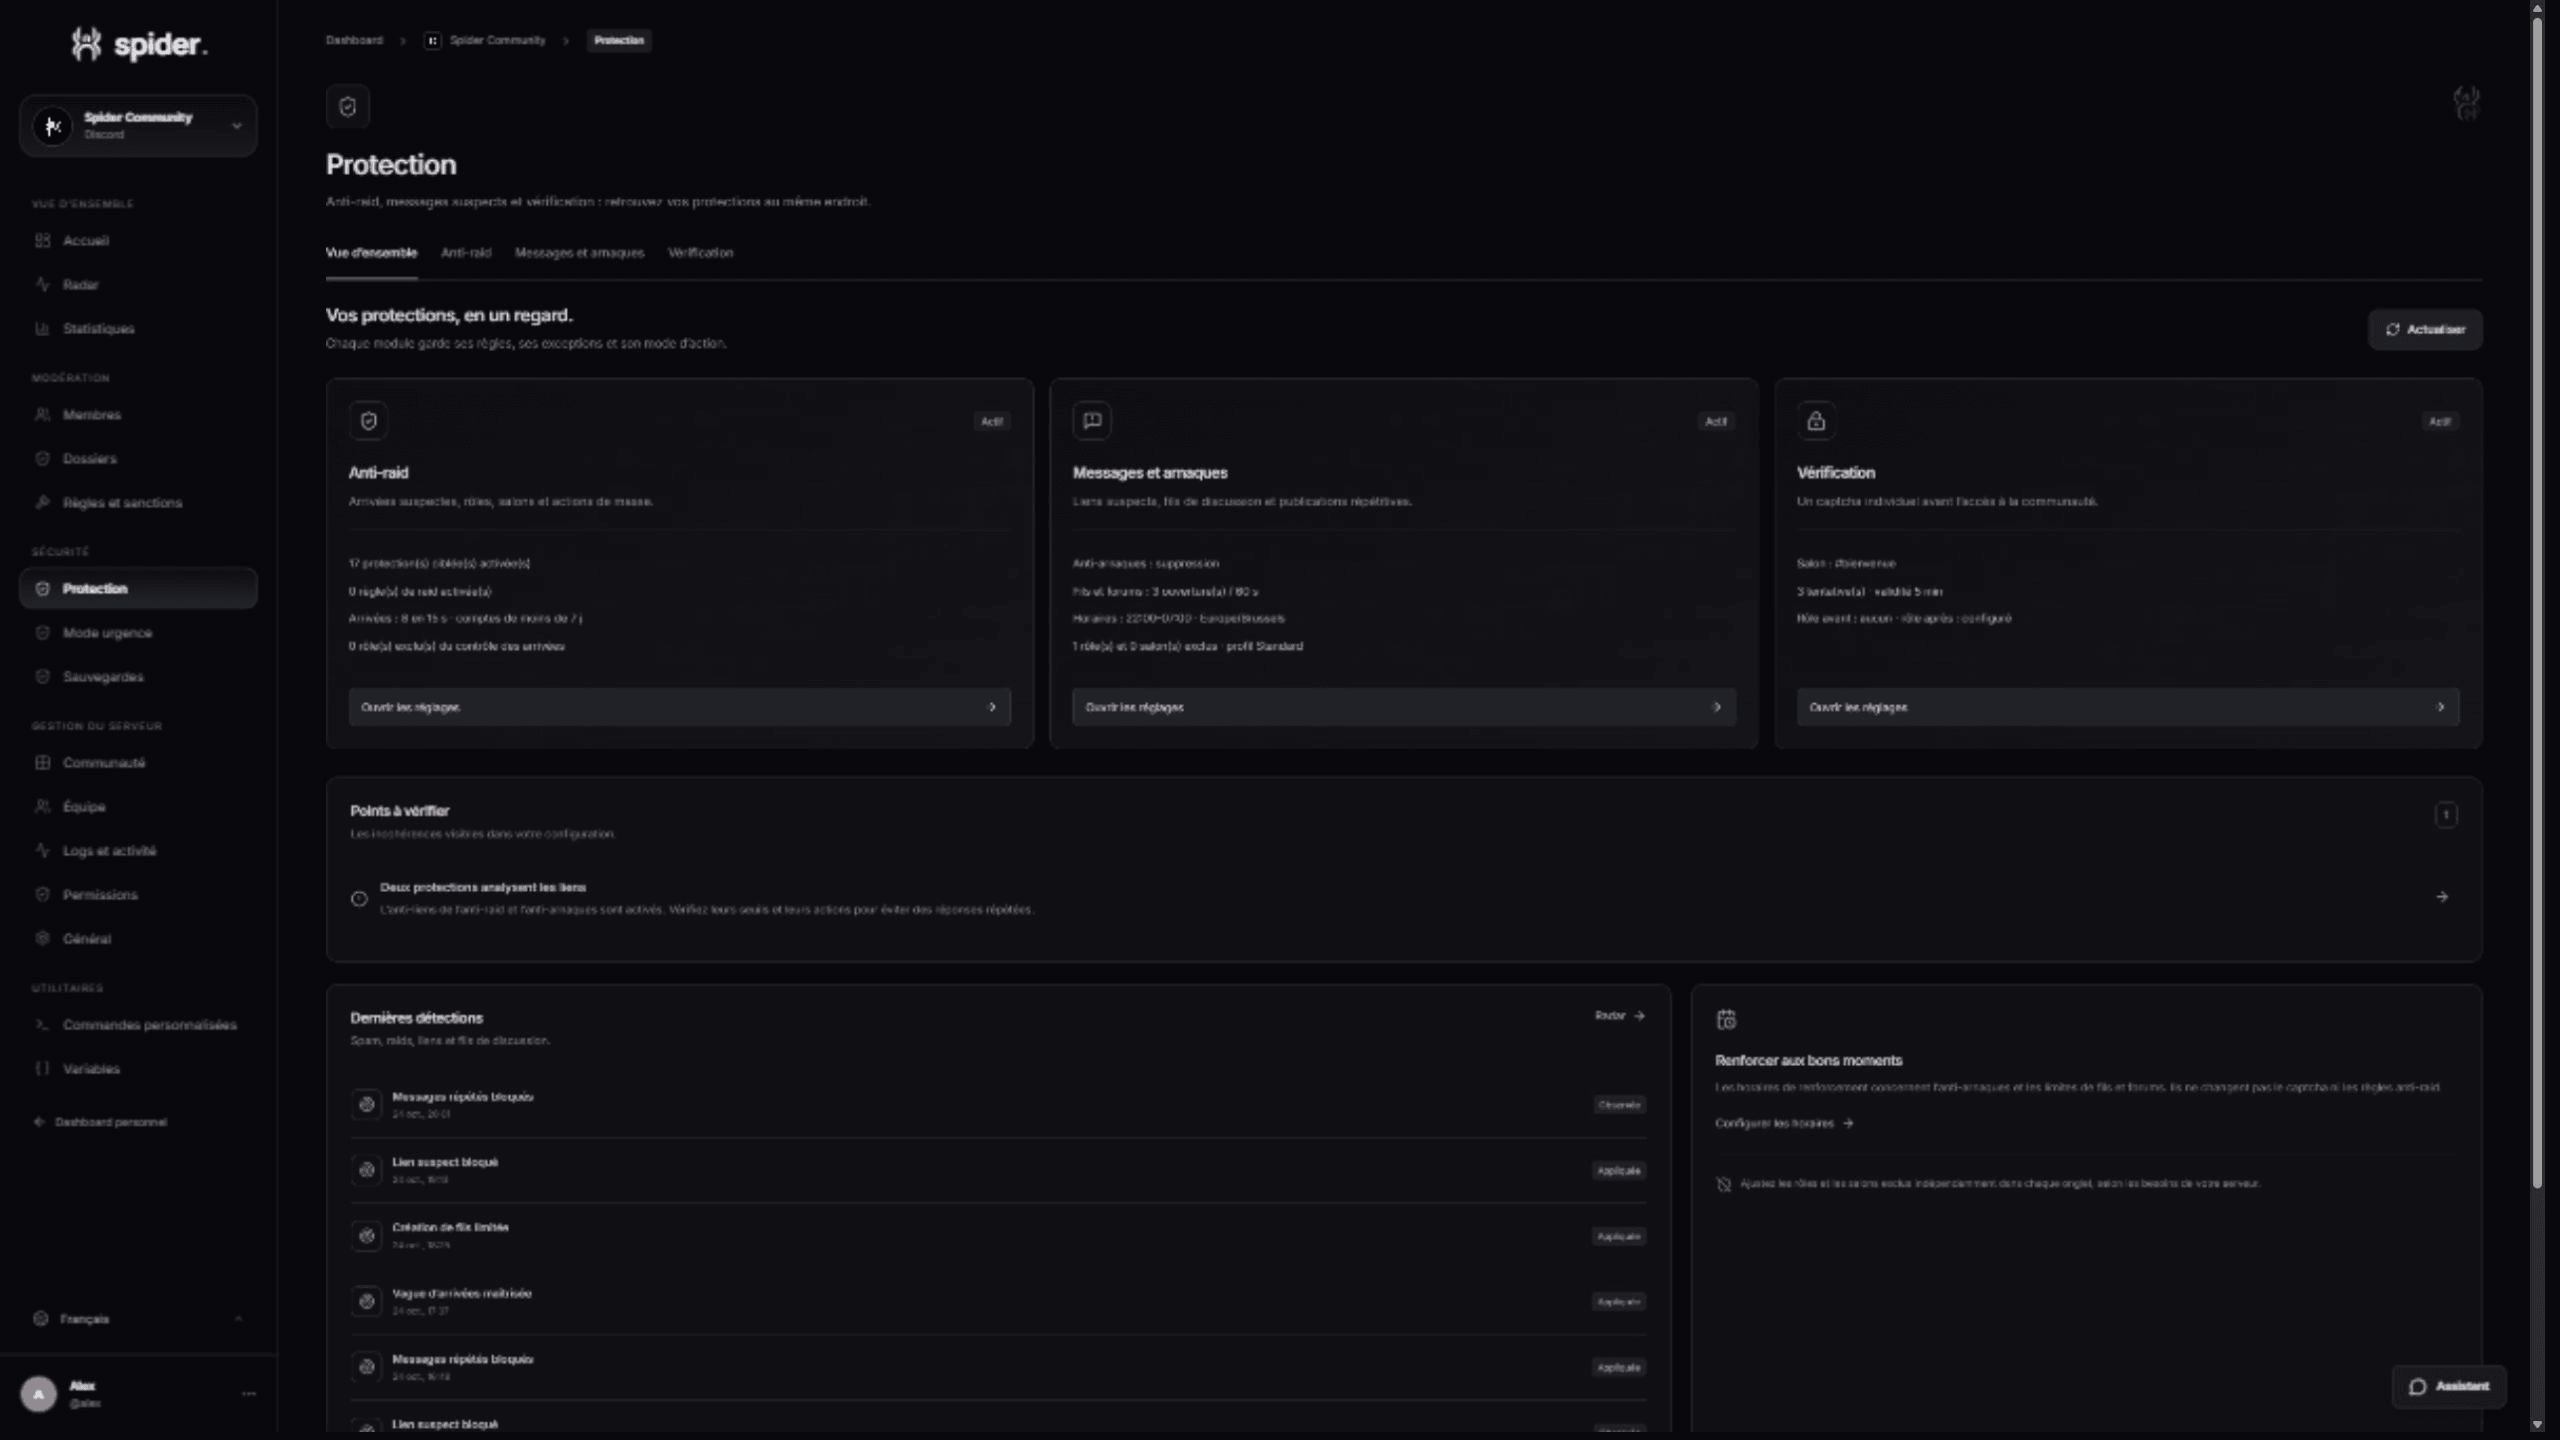2560x1440 pixels.
Task: Click the Variables braces icon
Action: [x=42, y=1069]
